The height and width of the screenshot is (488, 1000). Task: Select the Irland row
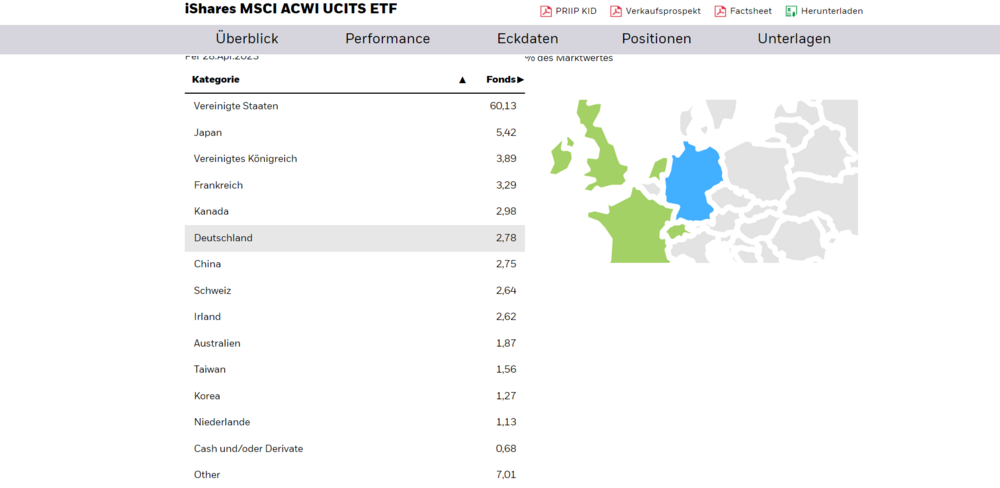pos(355,316)
